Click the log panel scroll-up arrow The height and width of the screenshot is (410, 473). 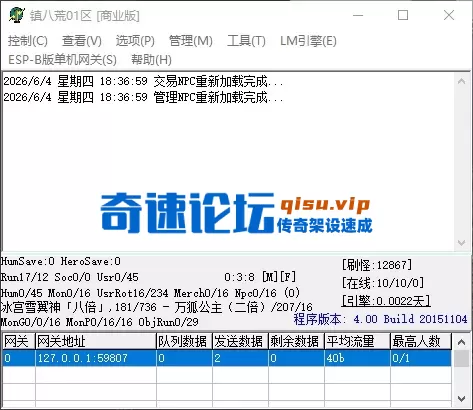coord(461,81)
